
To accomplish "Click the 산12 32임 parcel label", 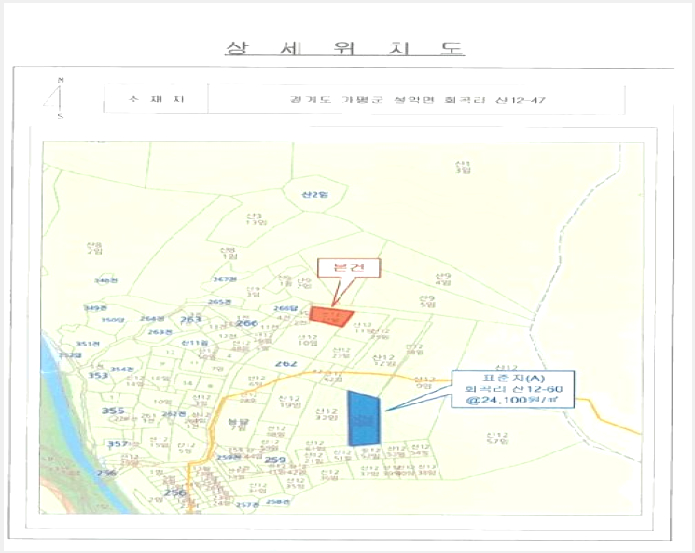I will 327,414.
